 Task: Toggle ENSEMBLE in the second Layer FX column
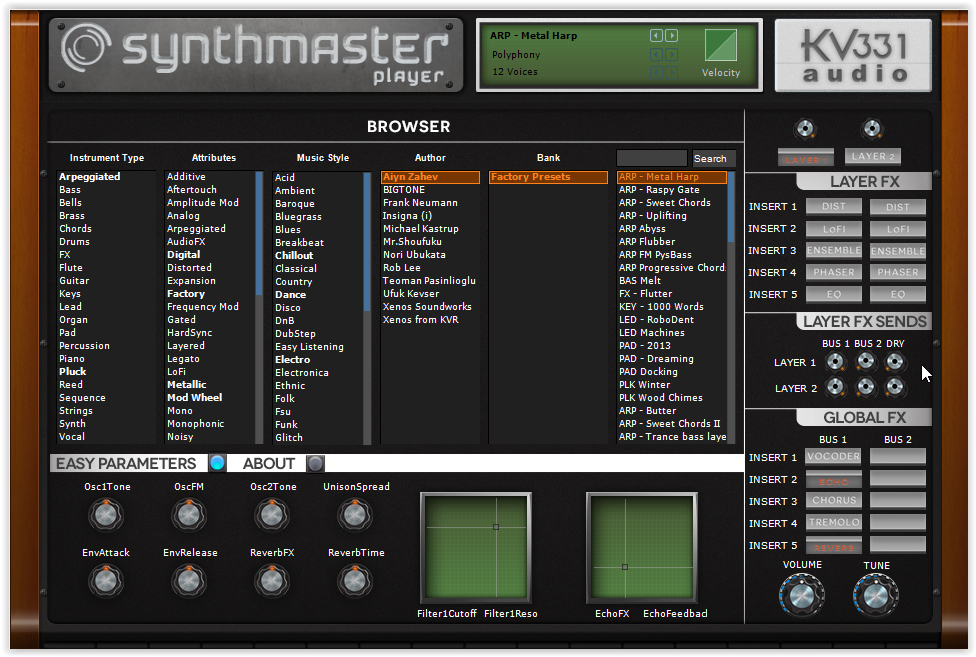[x=898, y=251]
